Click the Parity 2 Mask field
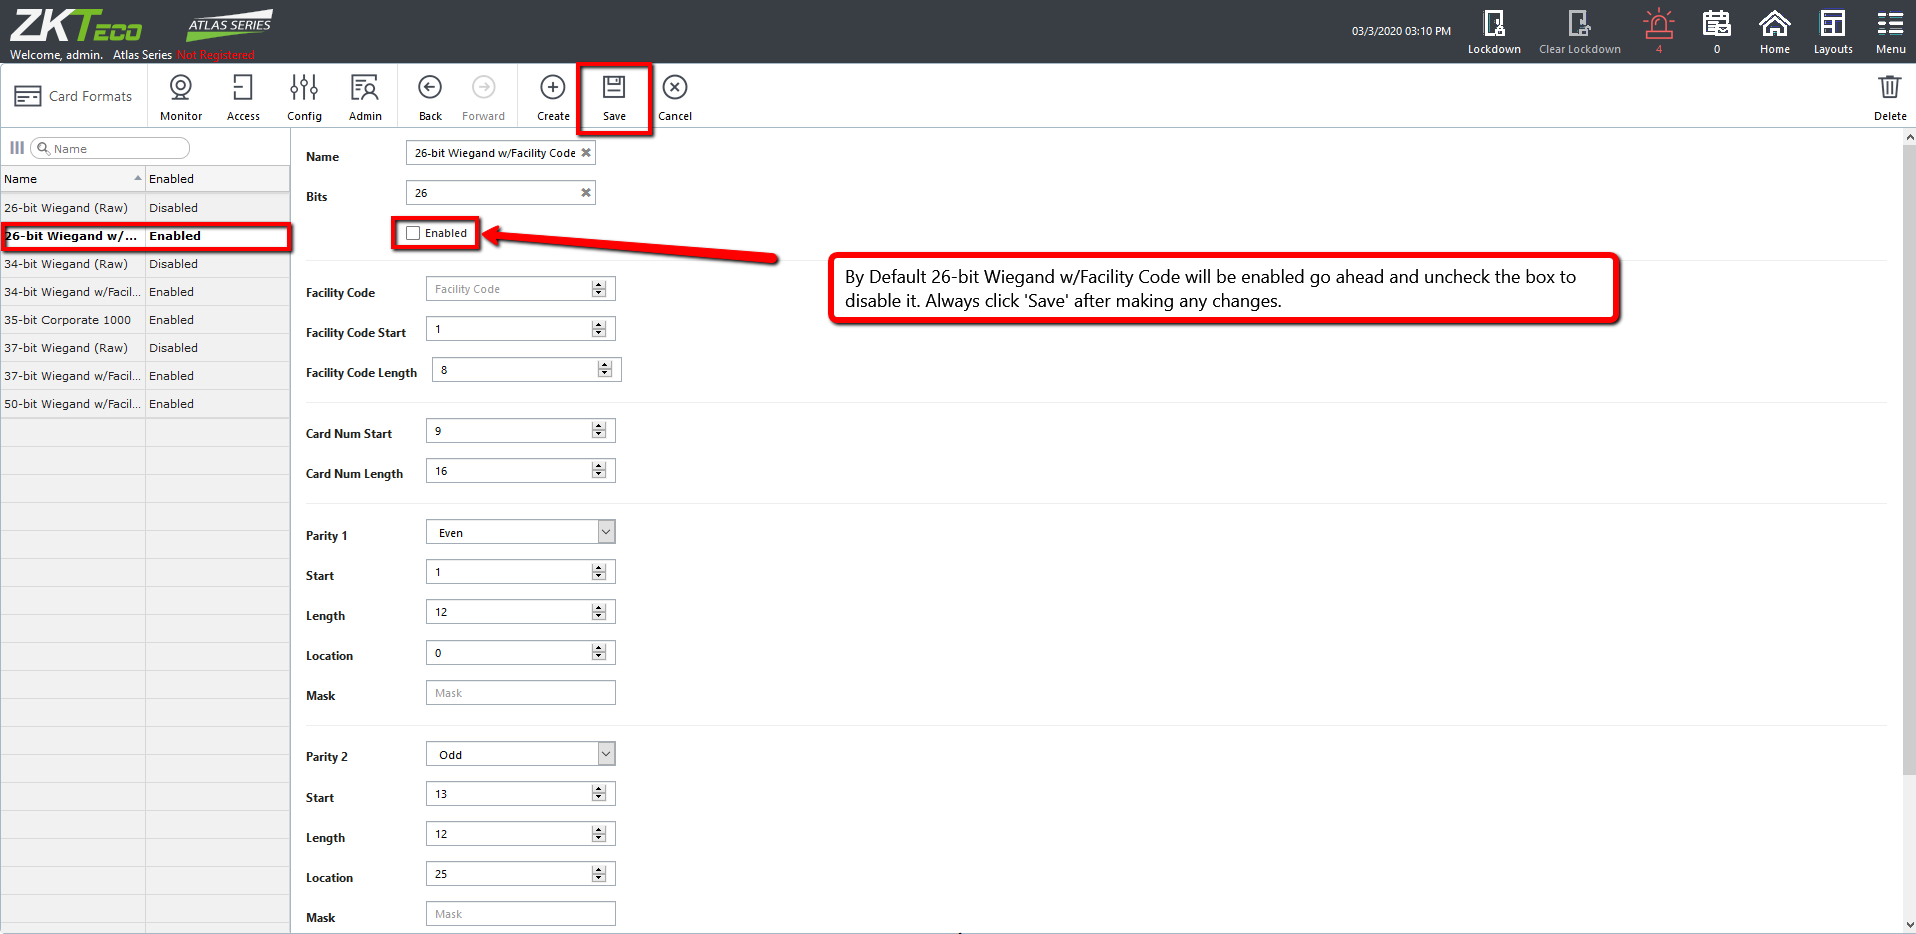This screenshot has height=934, width=1916. click(x=521, y=914)
